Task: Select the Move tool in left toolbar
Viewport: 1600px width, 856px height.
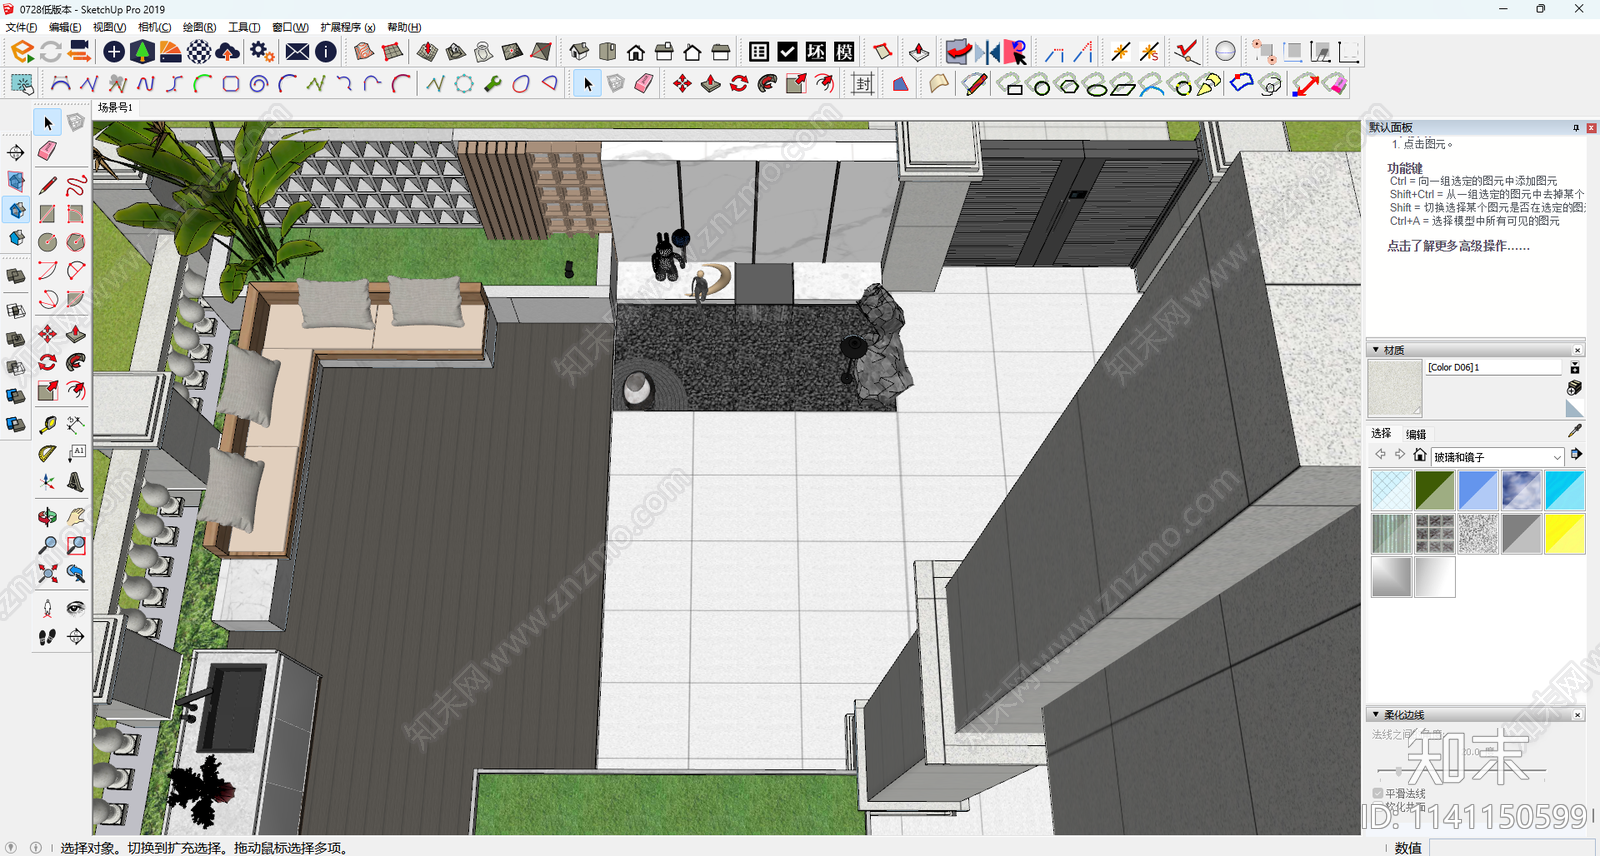Action: click(47, 334)
